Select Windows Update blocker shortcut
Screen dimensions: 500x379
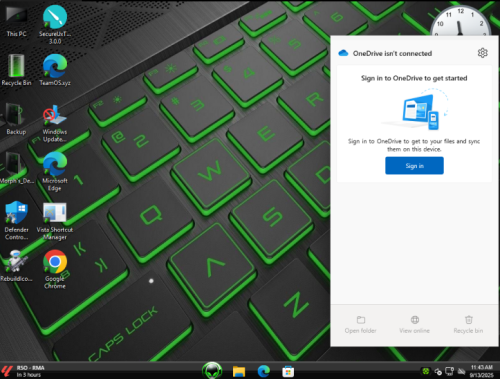(55, 123)
